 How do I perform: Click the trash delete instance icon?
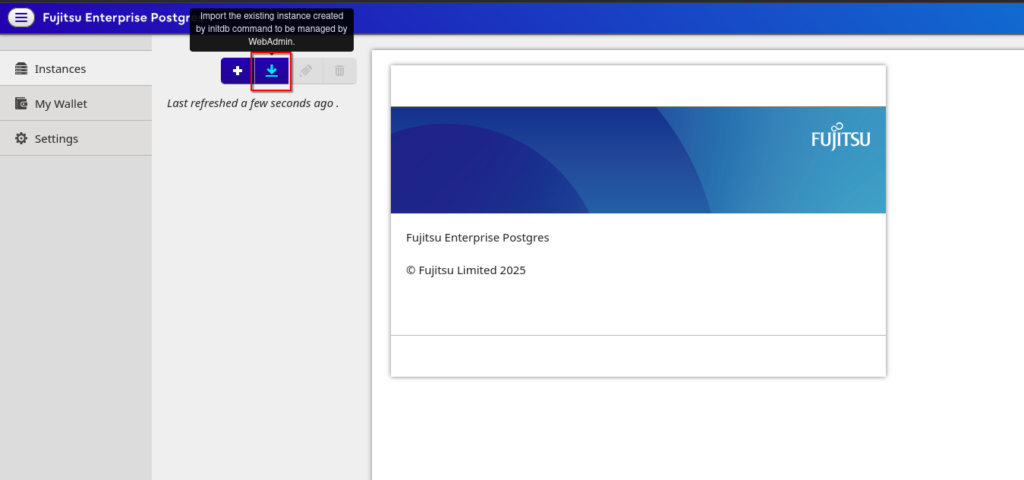pos(340,71)
